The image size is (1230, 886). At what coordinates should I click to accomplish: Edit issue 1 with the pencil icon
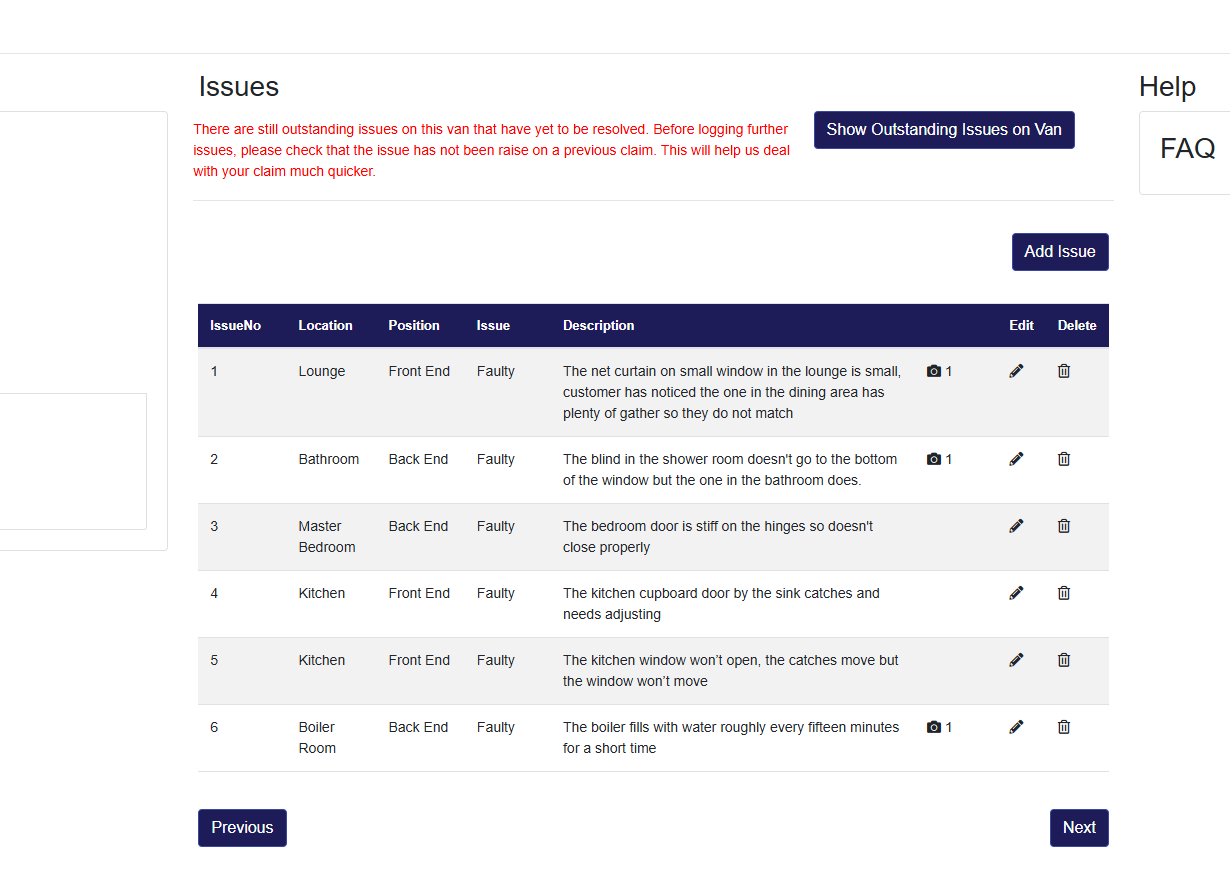pos(1016,371)
